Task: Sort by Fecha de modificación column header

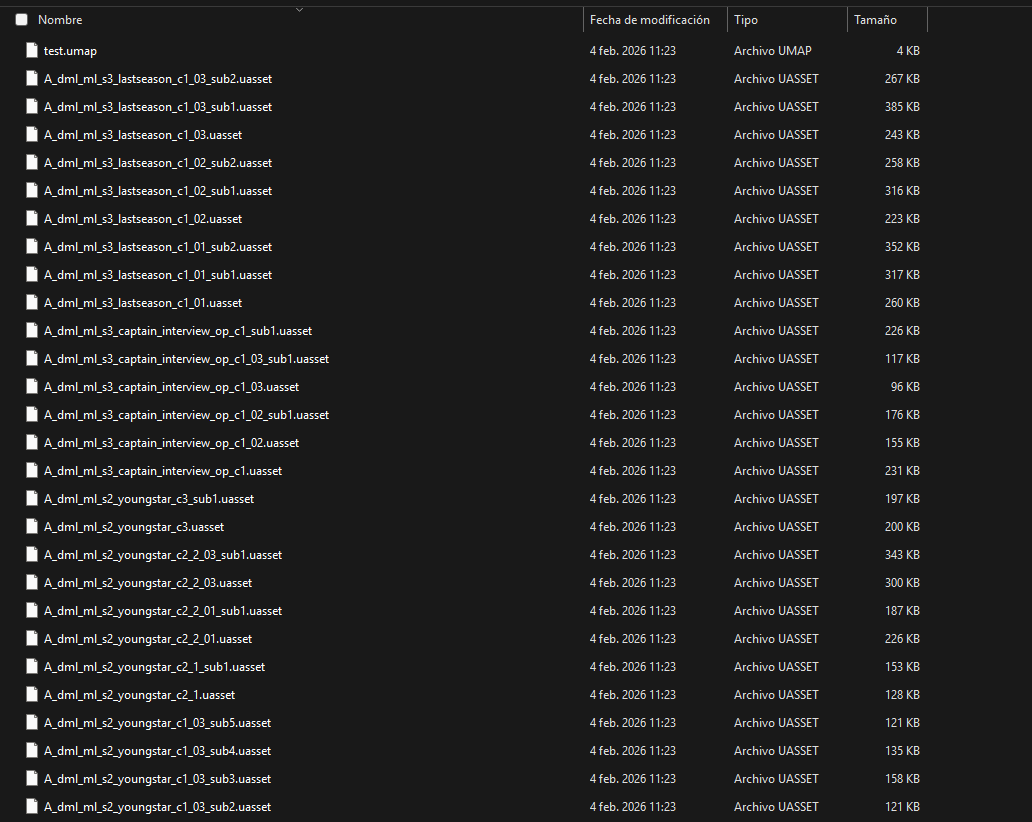Action: point(650,20)
